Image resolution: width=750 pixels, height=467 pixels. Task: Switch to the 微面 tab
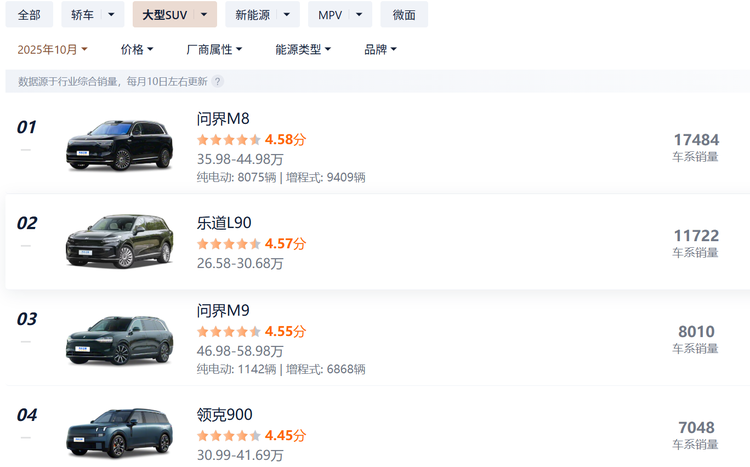(404, 15)
